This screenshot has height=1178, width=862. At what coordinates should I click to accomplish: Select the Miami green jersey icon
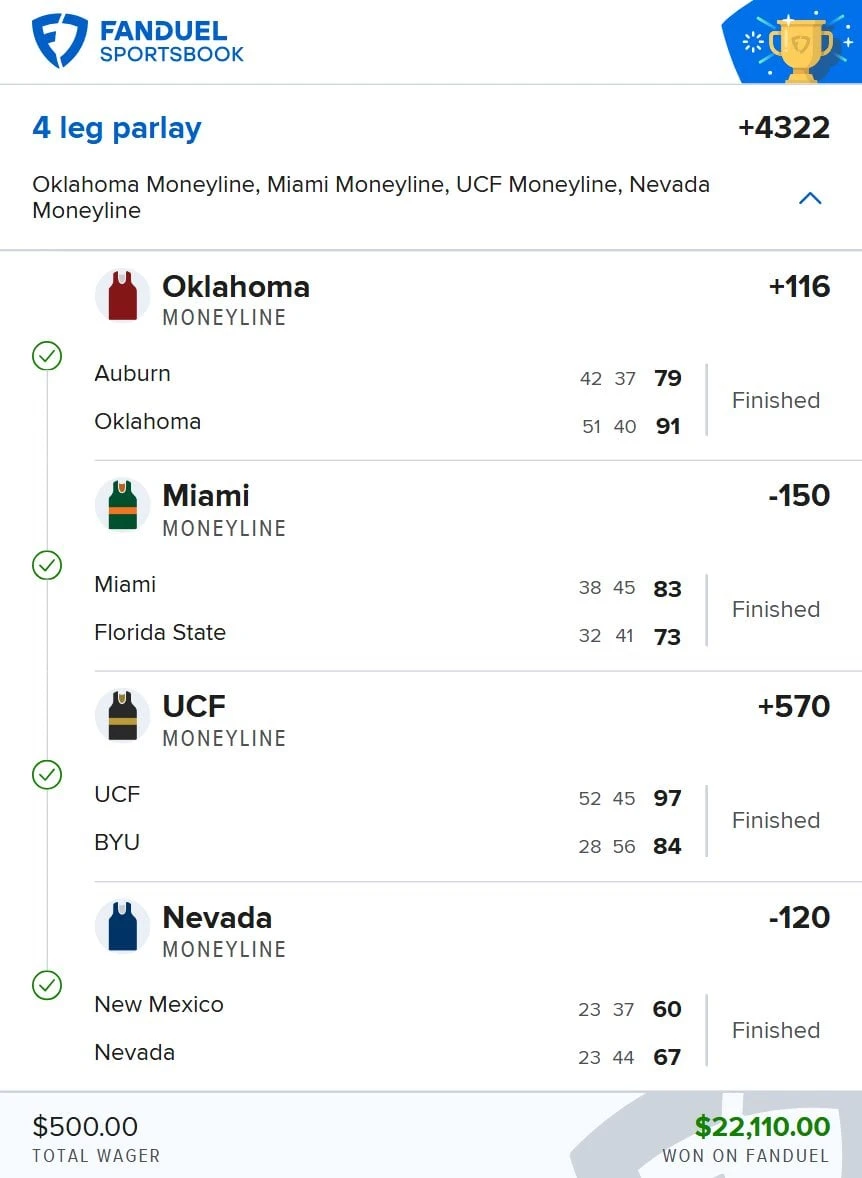click(x=122, y=506)
